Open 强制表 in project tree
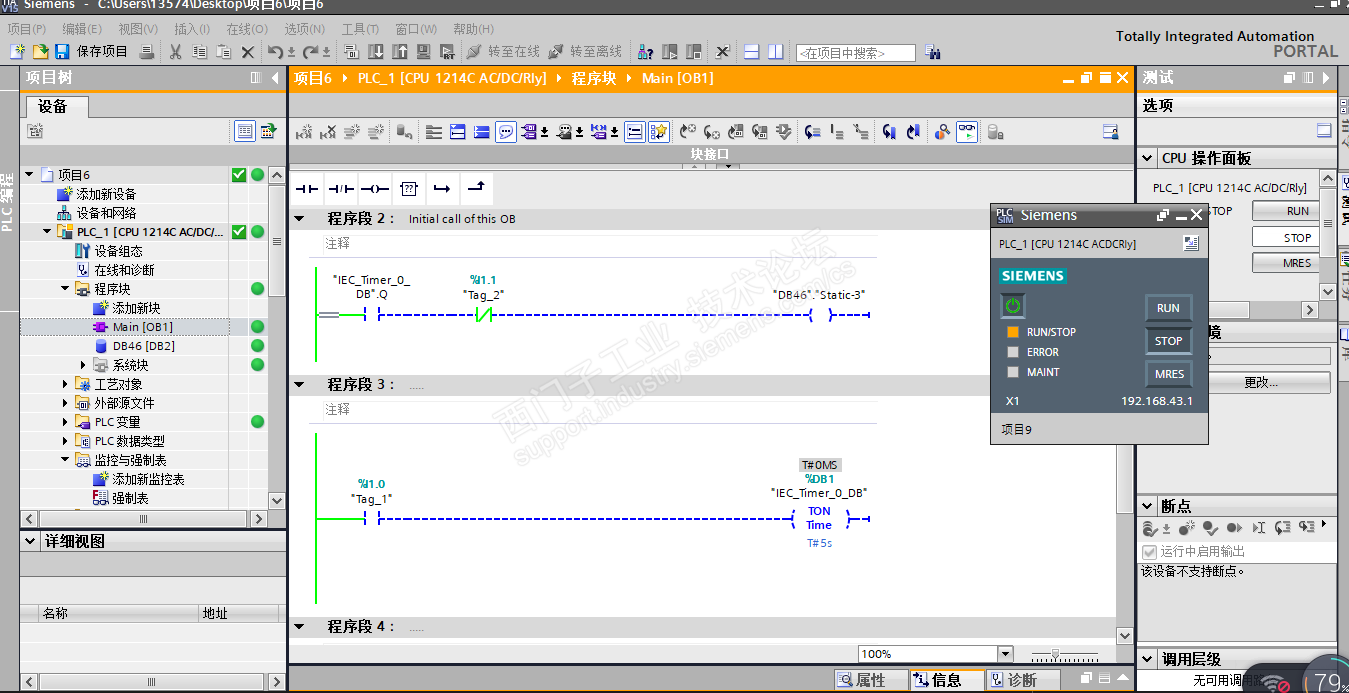This screenshot has height=693, width=1349. point(130,498)
